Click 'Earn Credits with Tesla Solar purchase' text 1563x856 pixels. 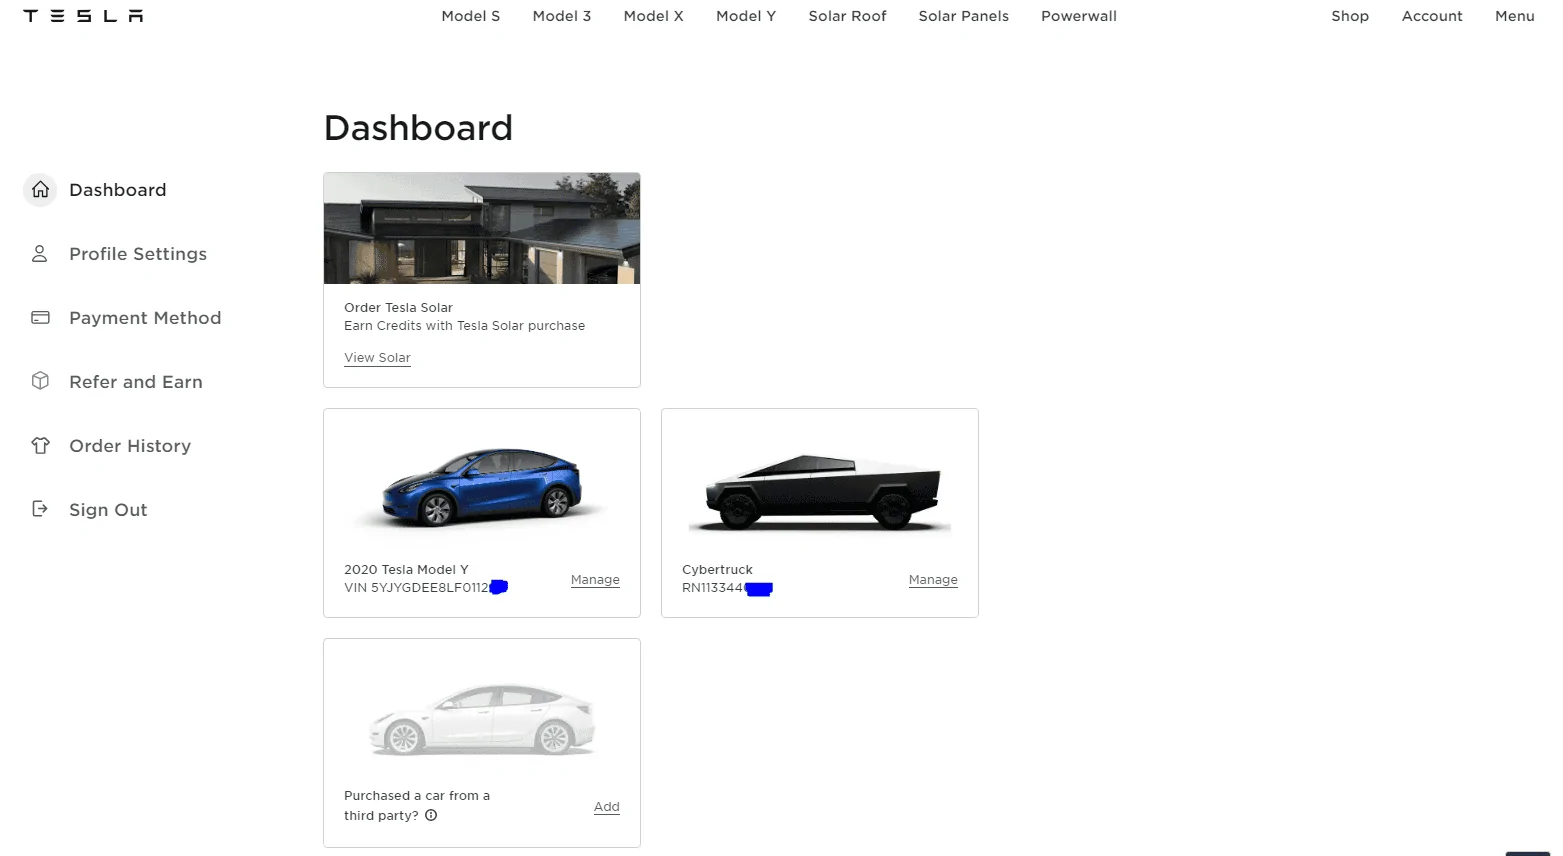(464, 326)
